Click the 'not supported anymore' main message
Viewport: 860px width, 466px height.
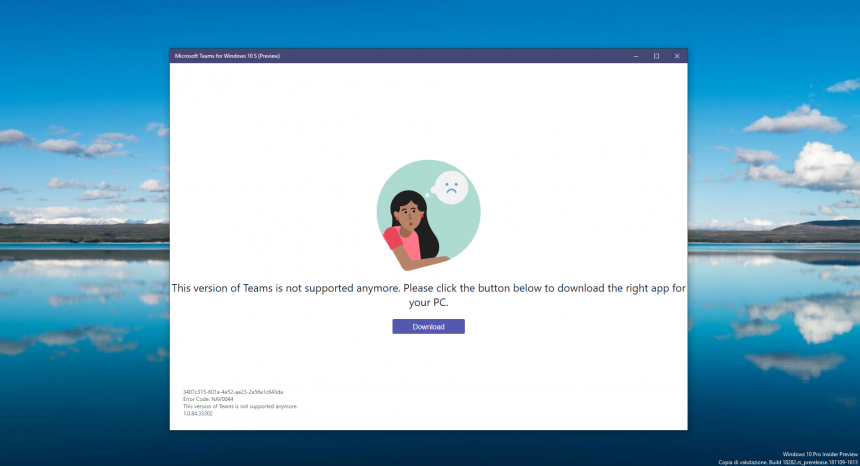tap(428, 295)
